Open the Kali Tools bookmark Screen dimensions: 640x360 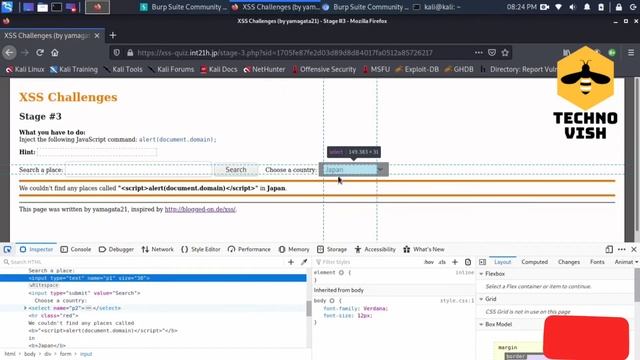click(123, 69)
